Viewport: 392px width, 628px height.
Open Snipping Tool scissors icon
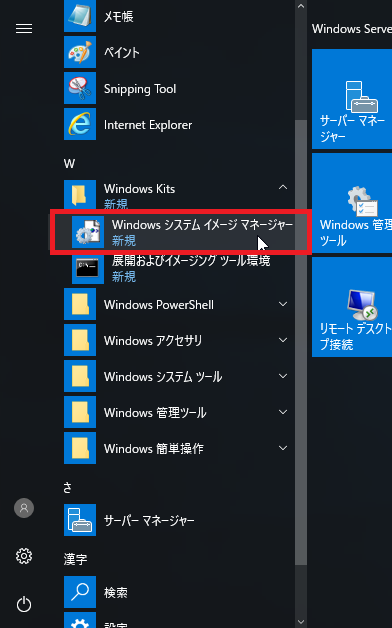tap(80, 88)
